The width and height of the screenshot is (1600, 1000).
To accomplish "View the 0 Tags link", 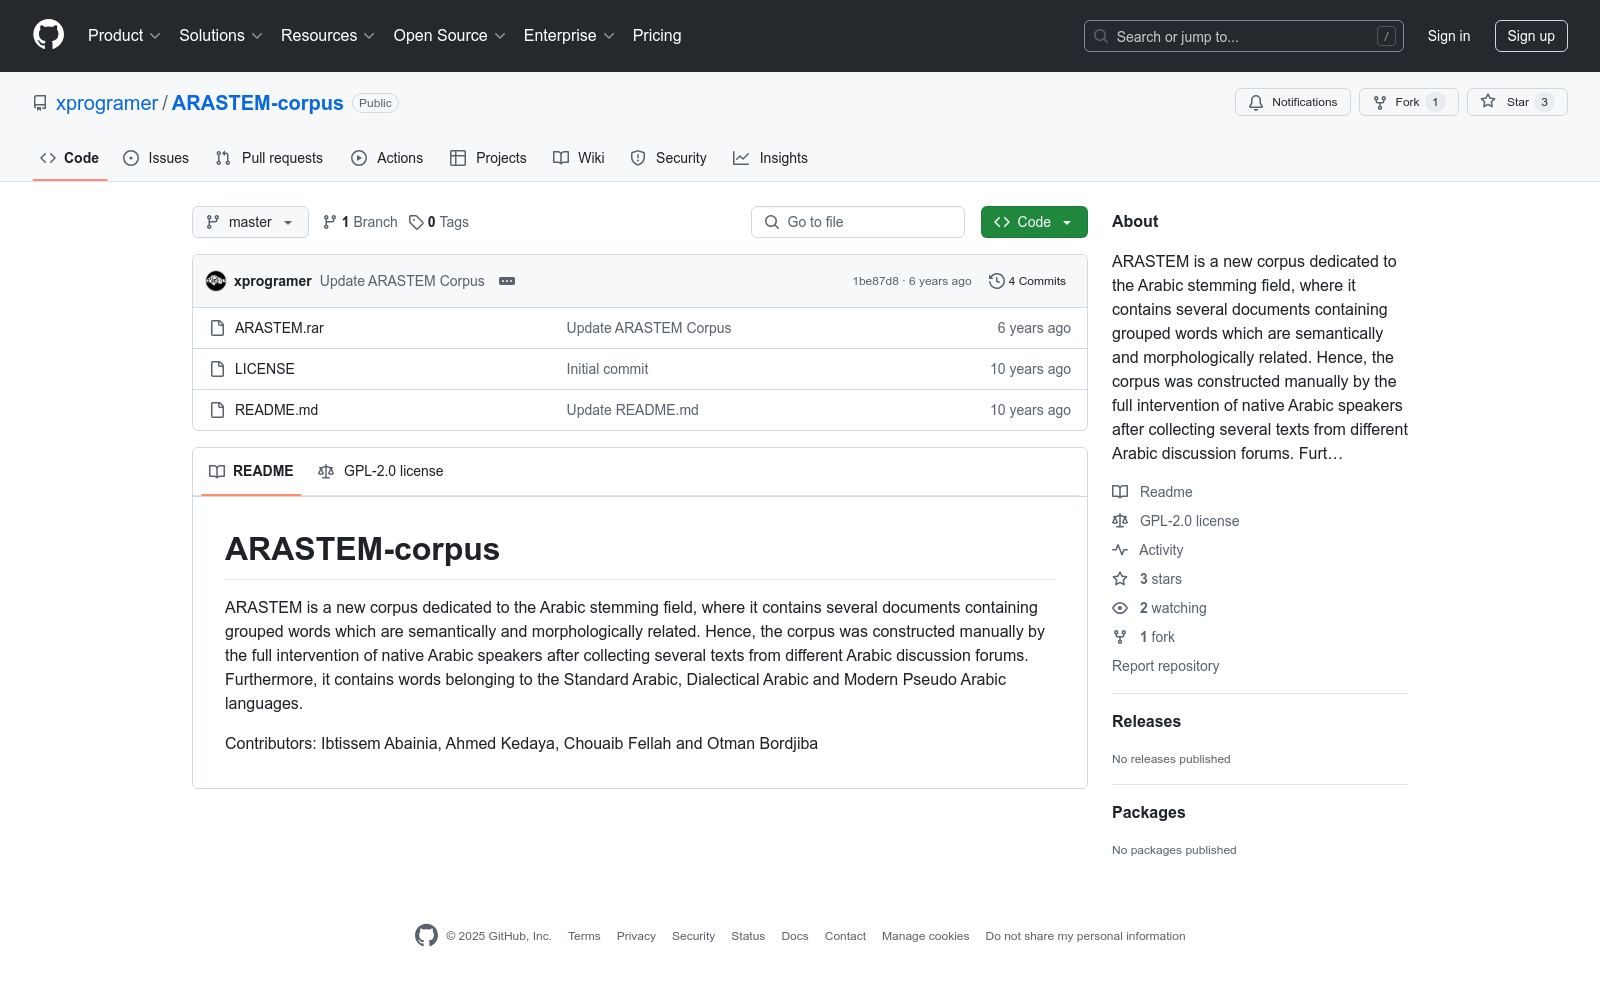I will coord(439,222).
